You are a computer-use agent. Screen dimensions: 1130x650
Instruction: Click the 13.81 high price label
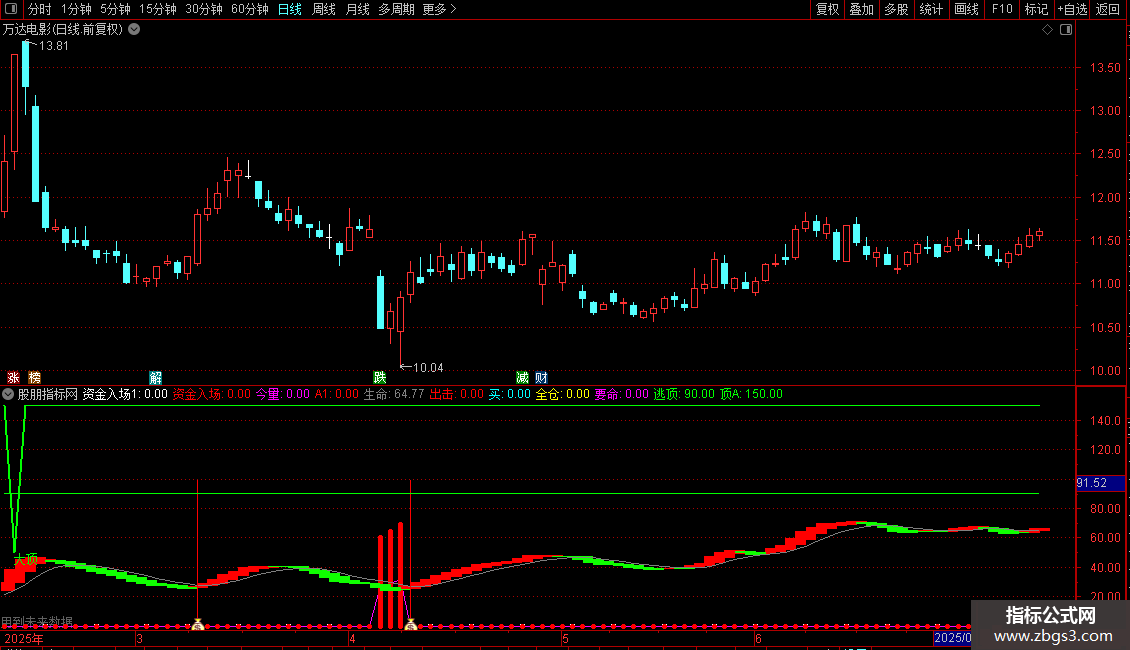[x=53, y=46]
